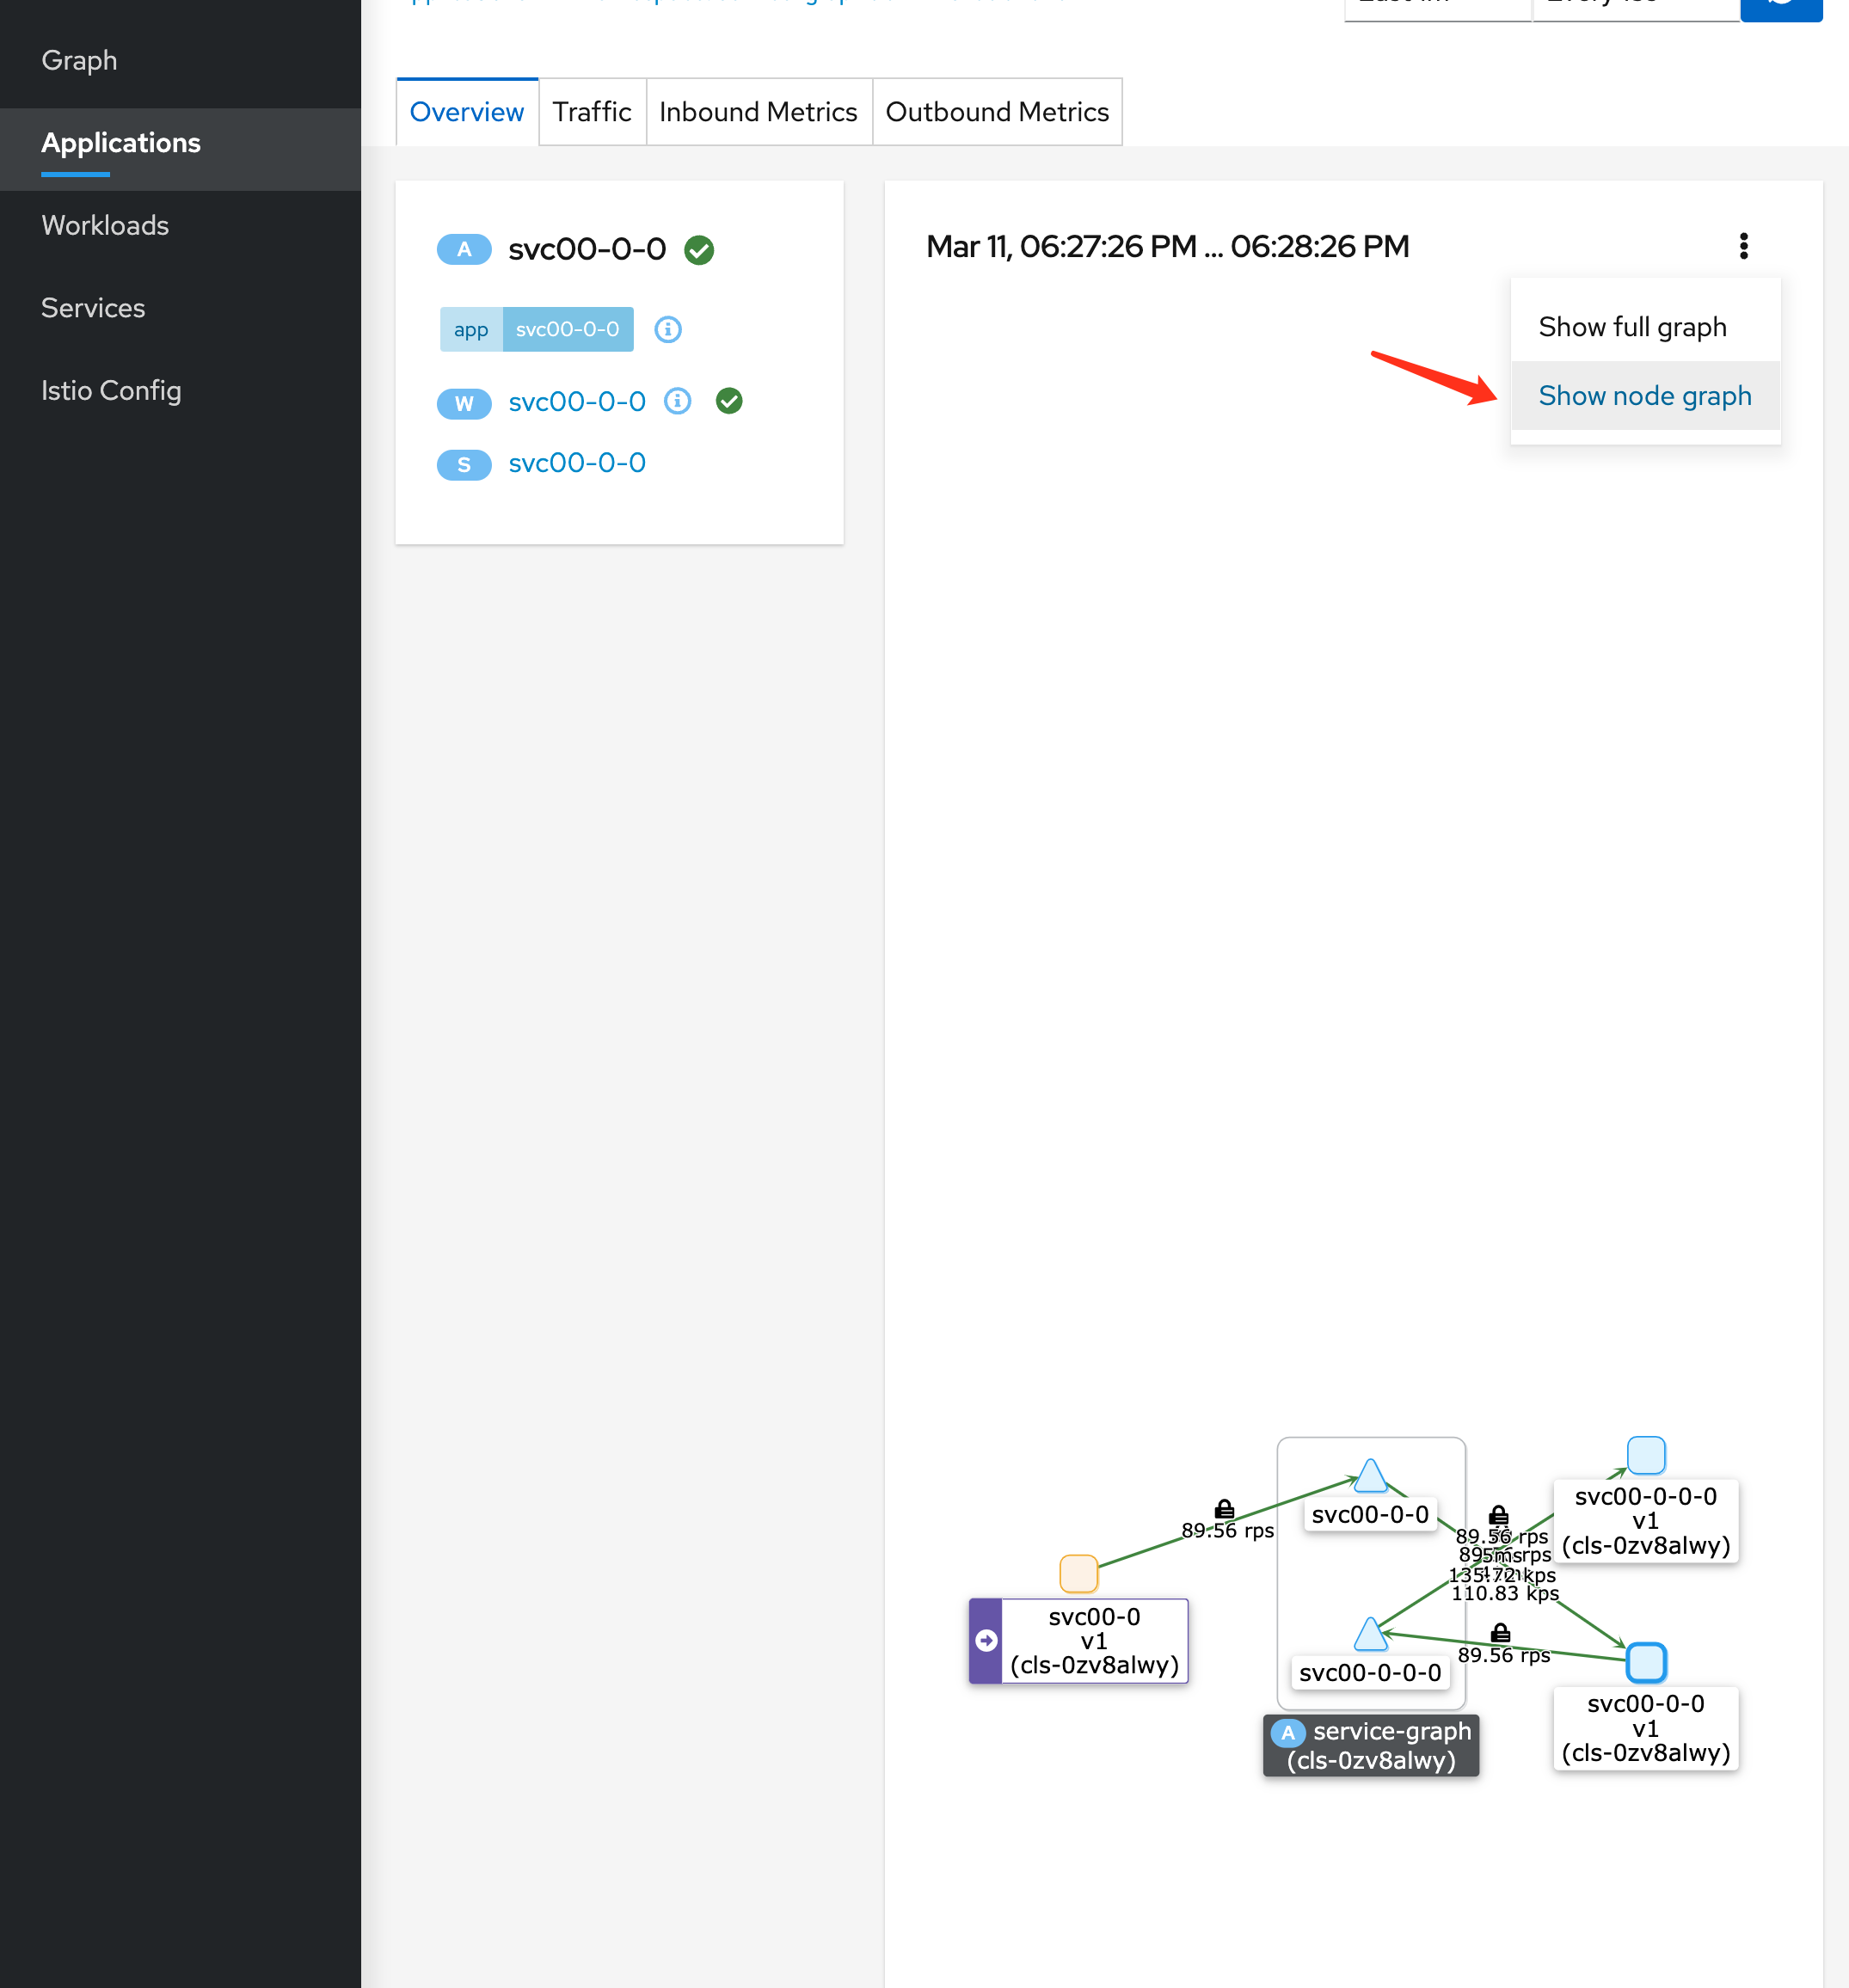Click the app svc00-0-0 label chip
1849x1988 pixels.
[x=537, y=329]
